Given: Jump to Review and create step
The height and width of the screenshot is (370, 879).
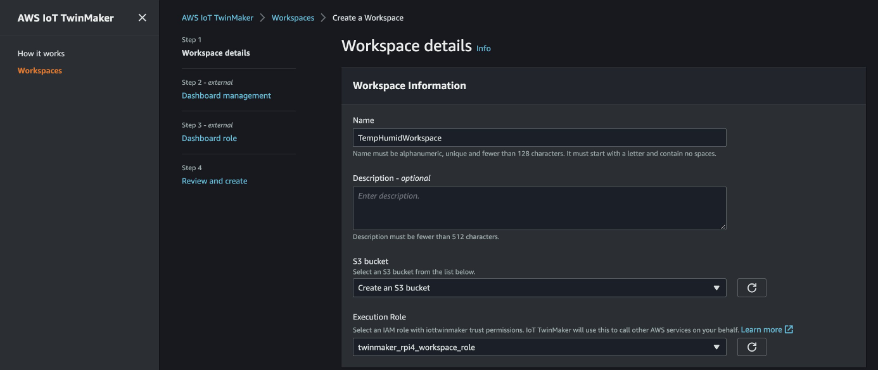Looking at the screenshot, I should click(214, 181).
